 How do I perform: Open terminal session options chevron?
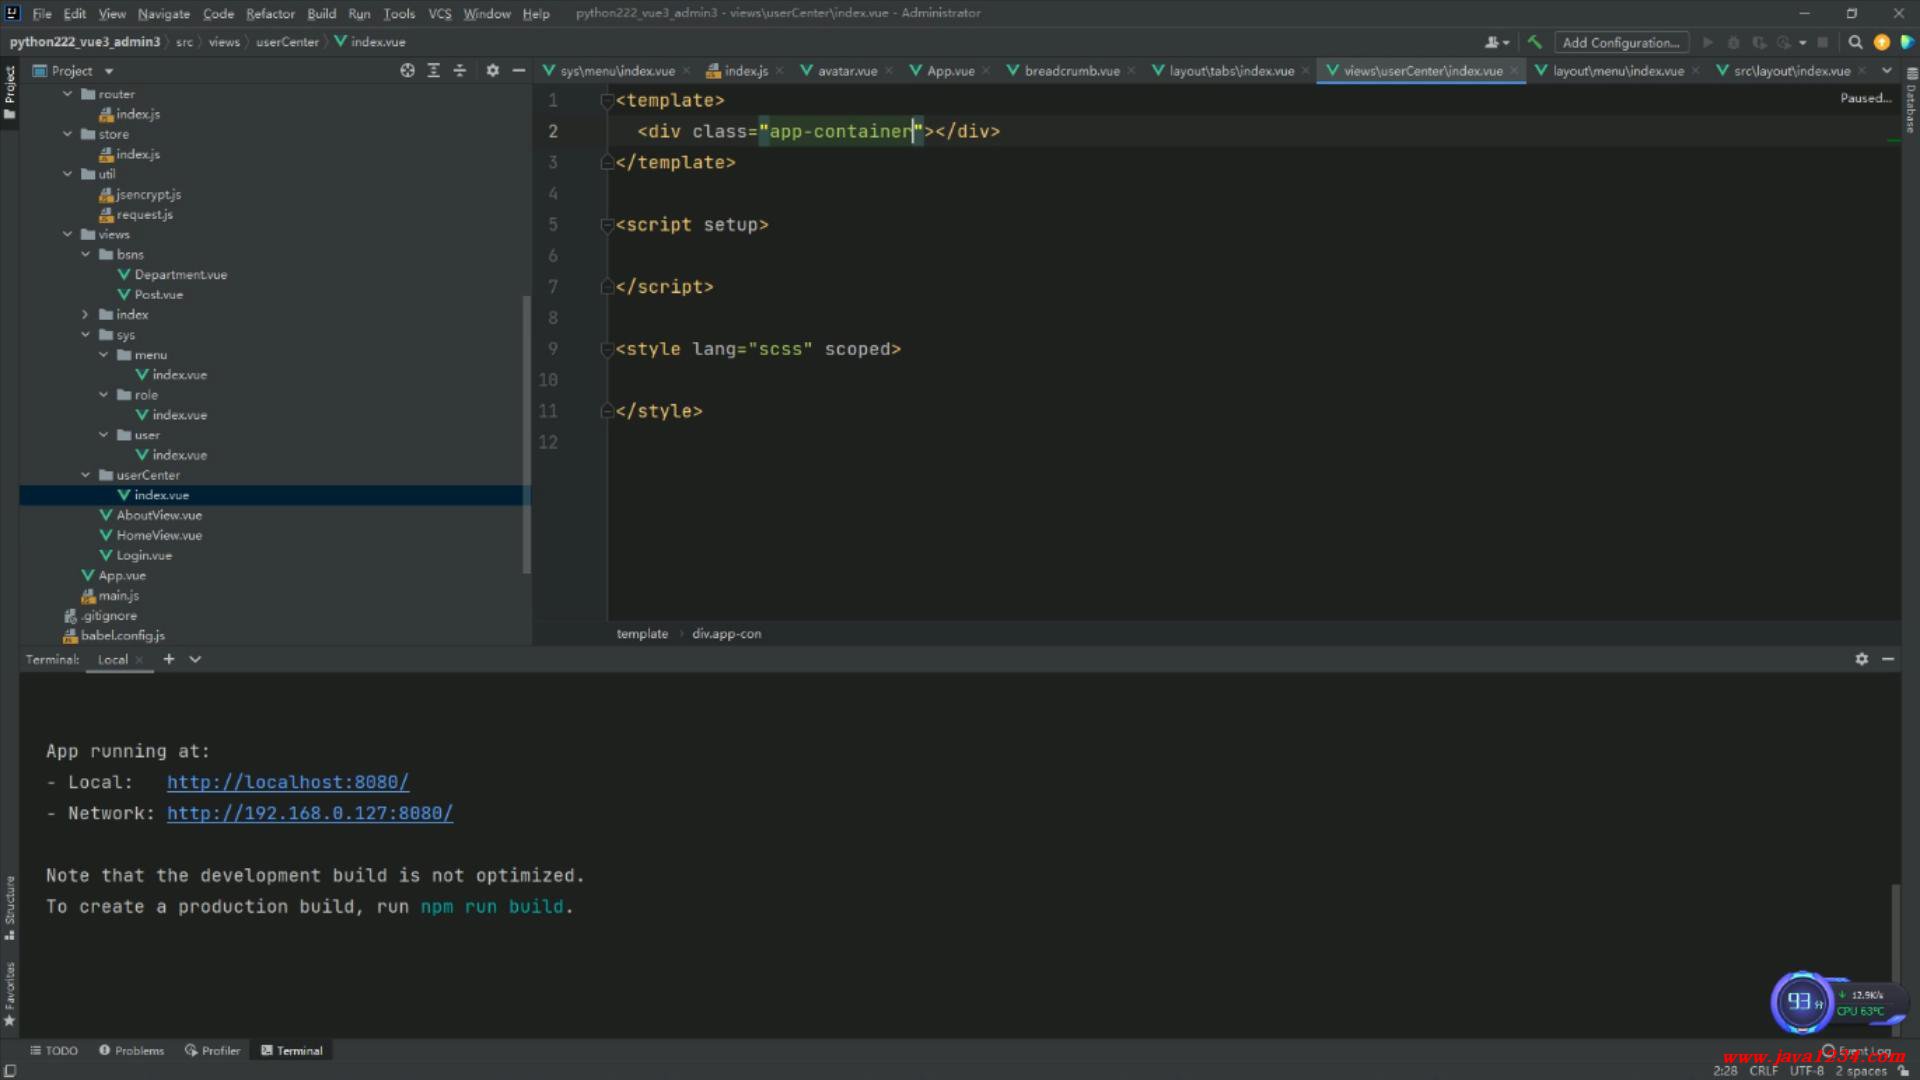(195, 659)
